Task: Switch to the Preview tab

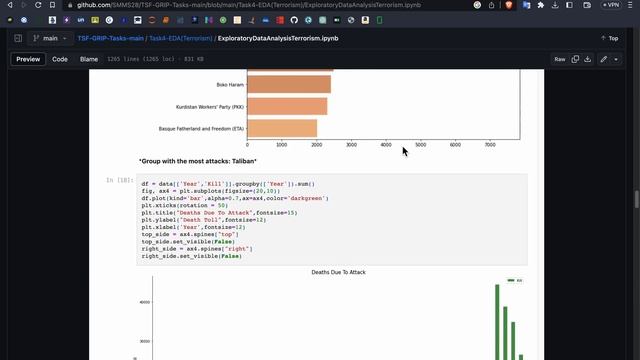Action: tap(28, 59)
